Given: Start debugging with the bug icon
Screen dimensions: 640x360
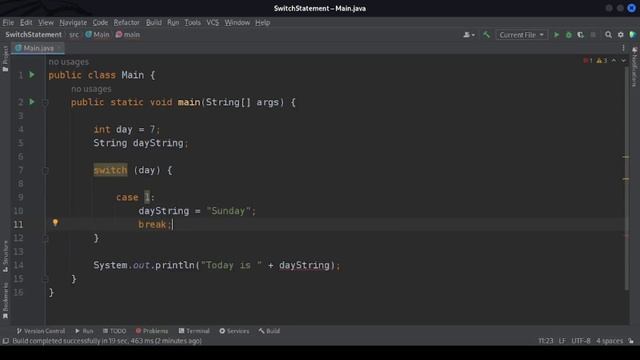Looking at the screenshot, I should 569,35.
